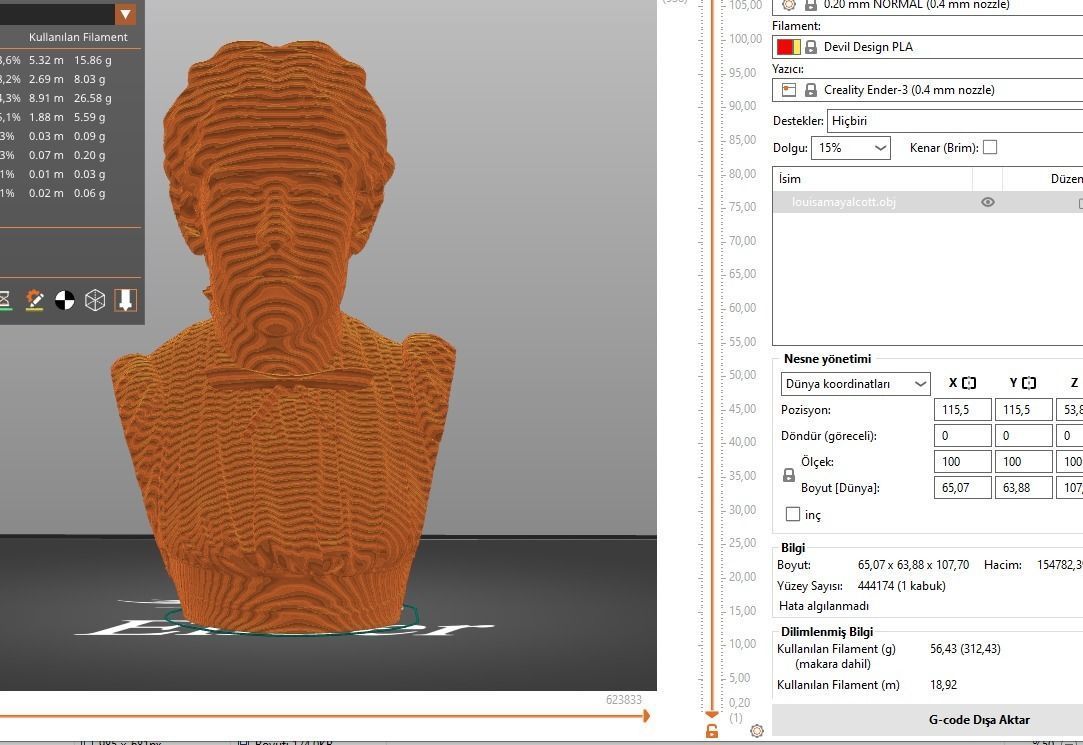Click the filament color swatch for Devil Design PLA

point(788,47)
